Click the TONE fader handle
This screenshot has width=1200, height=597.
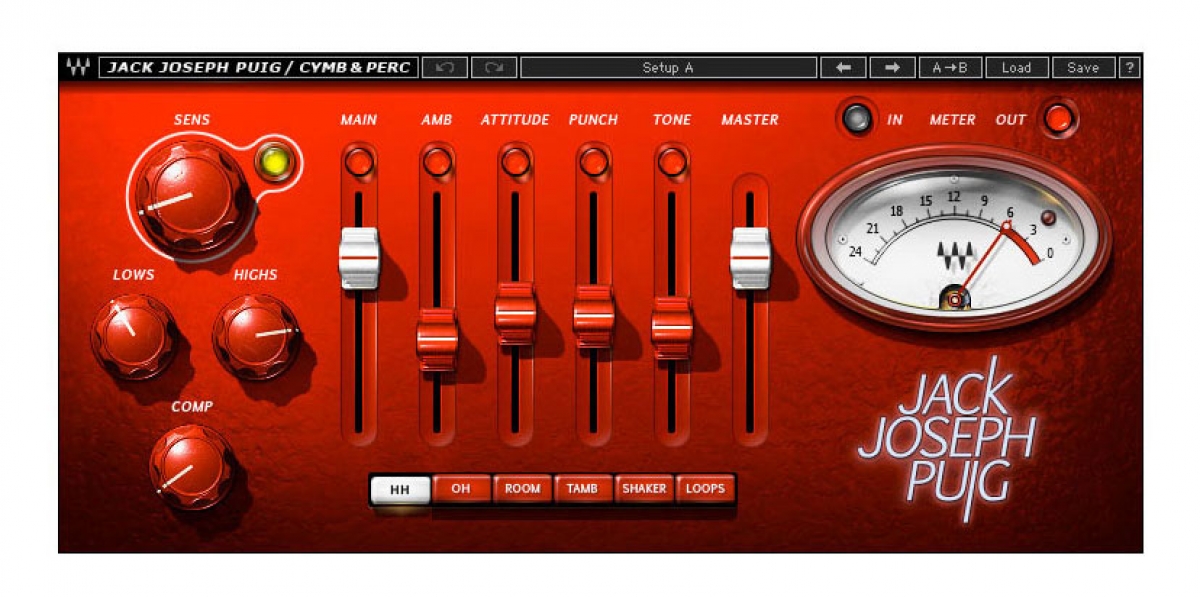pos(672,328)
